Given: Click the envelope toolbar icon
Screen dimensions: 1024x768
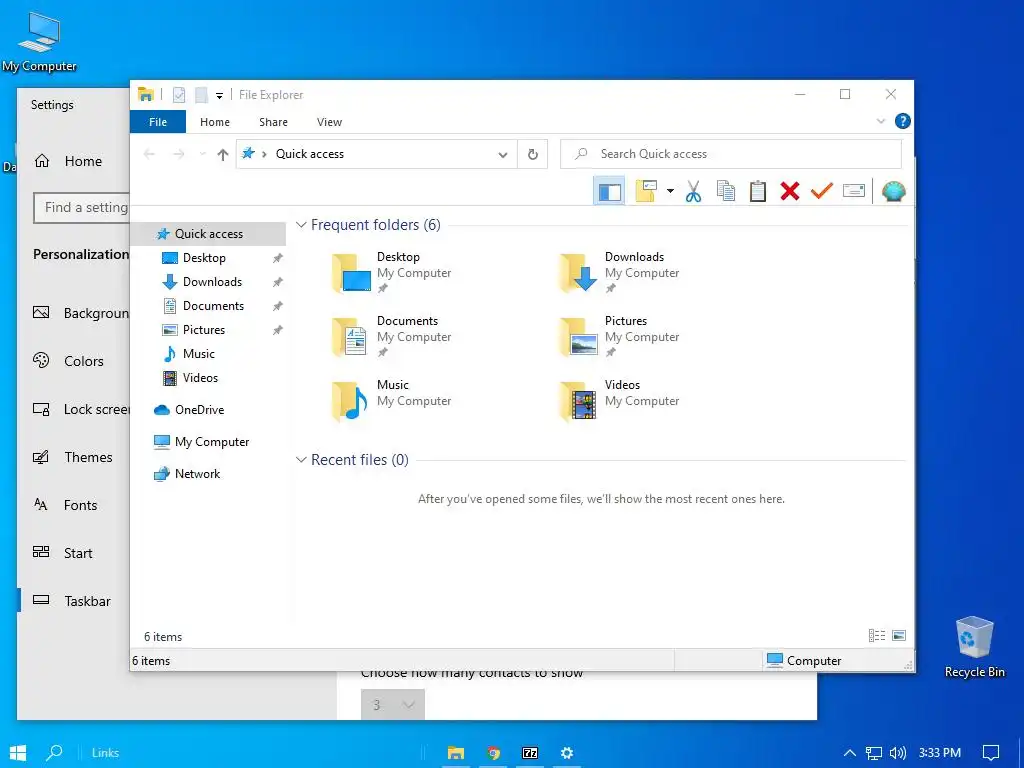Looking at the screenshot, I should (854, 191).
